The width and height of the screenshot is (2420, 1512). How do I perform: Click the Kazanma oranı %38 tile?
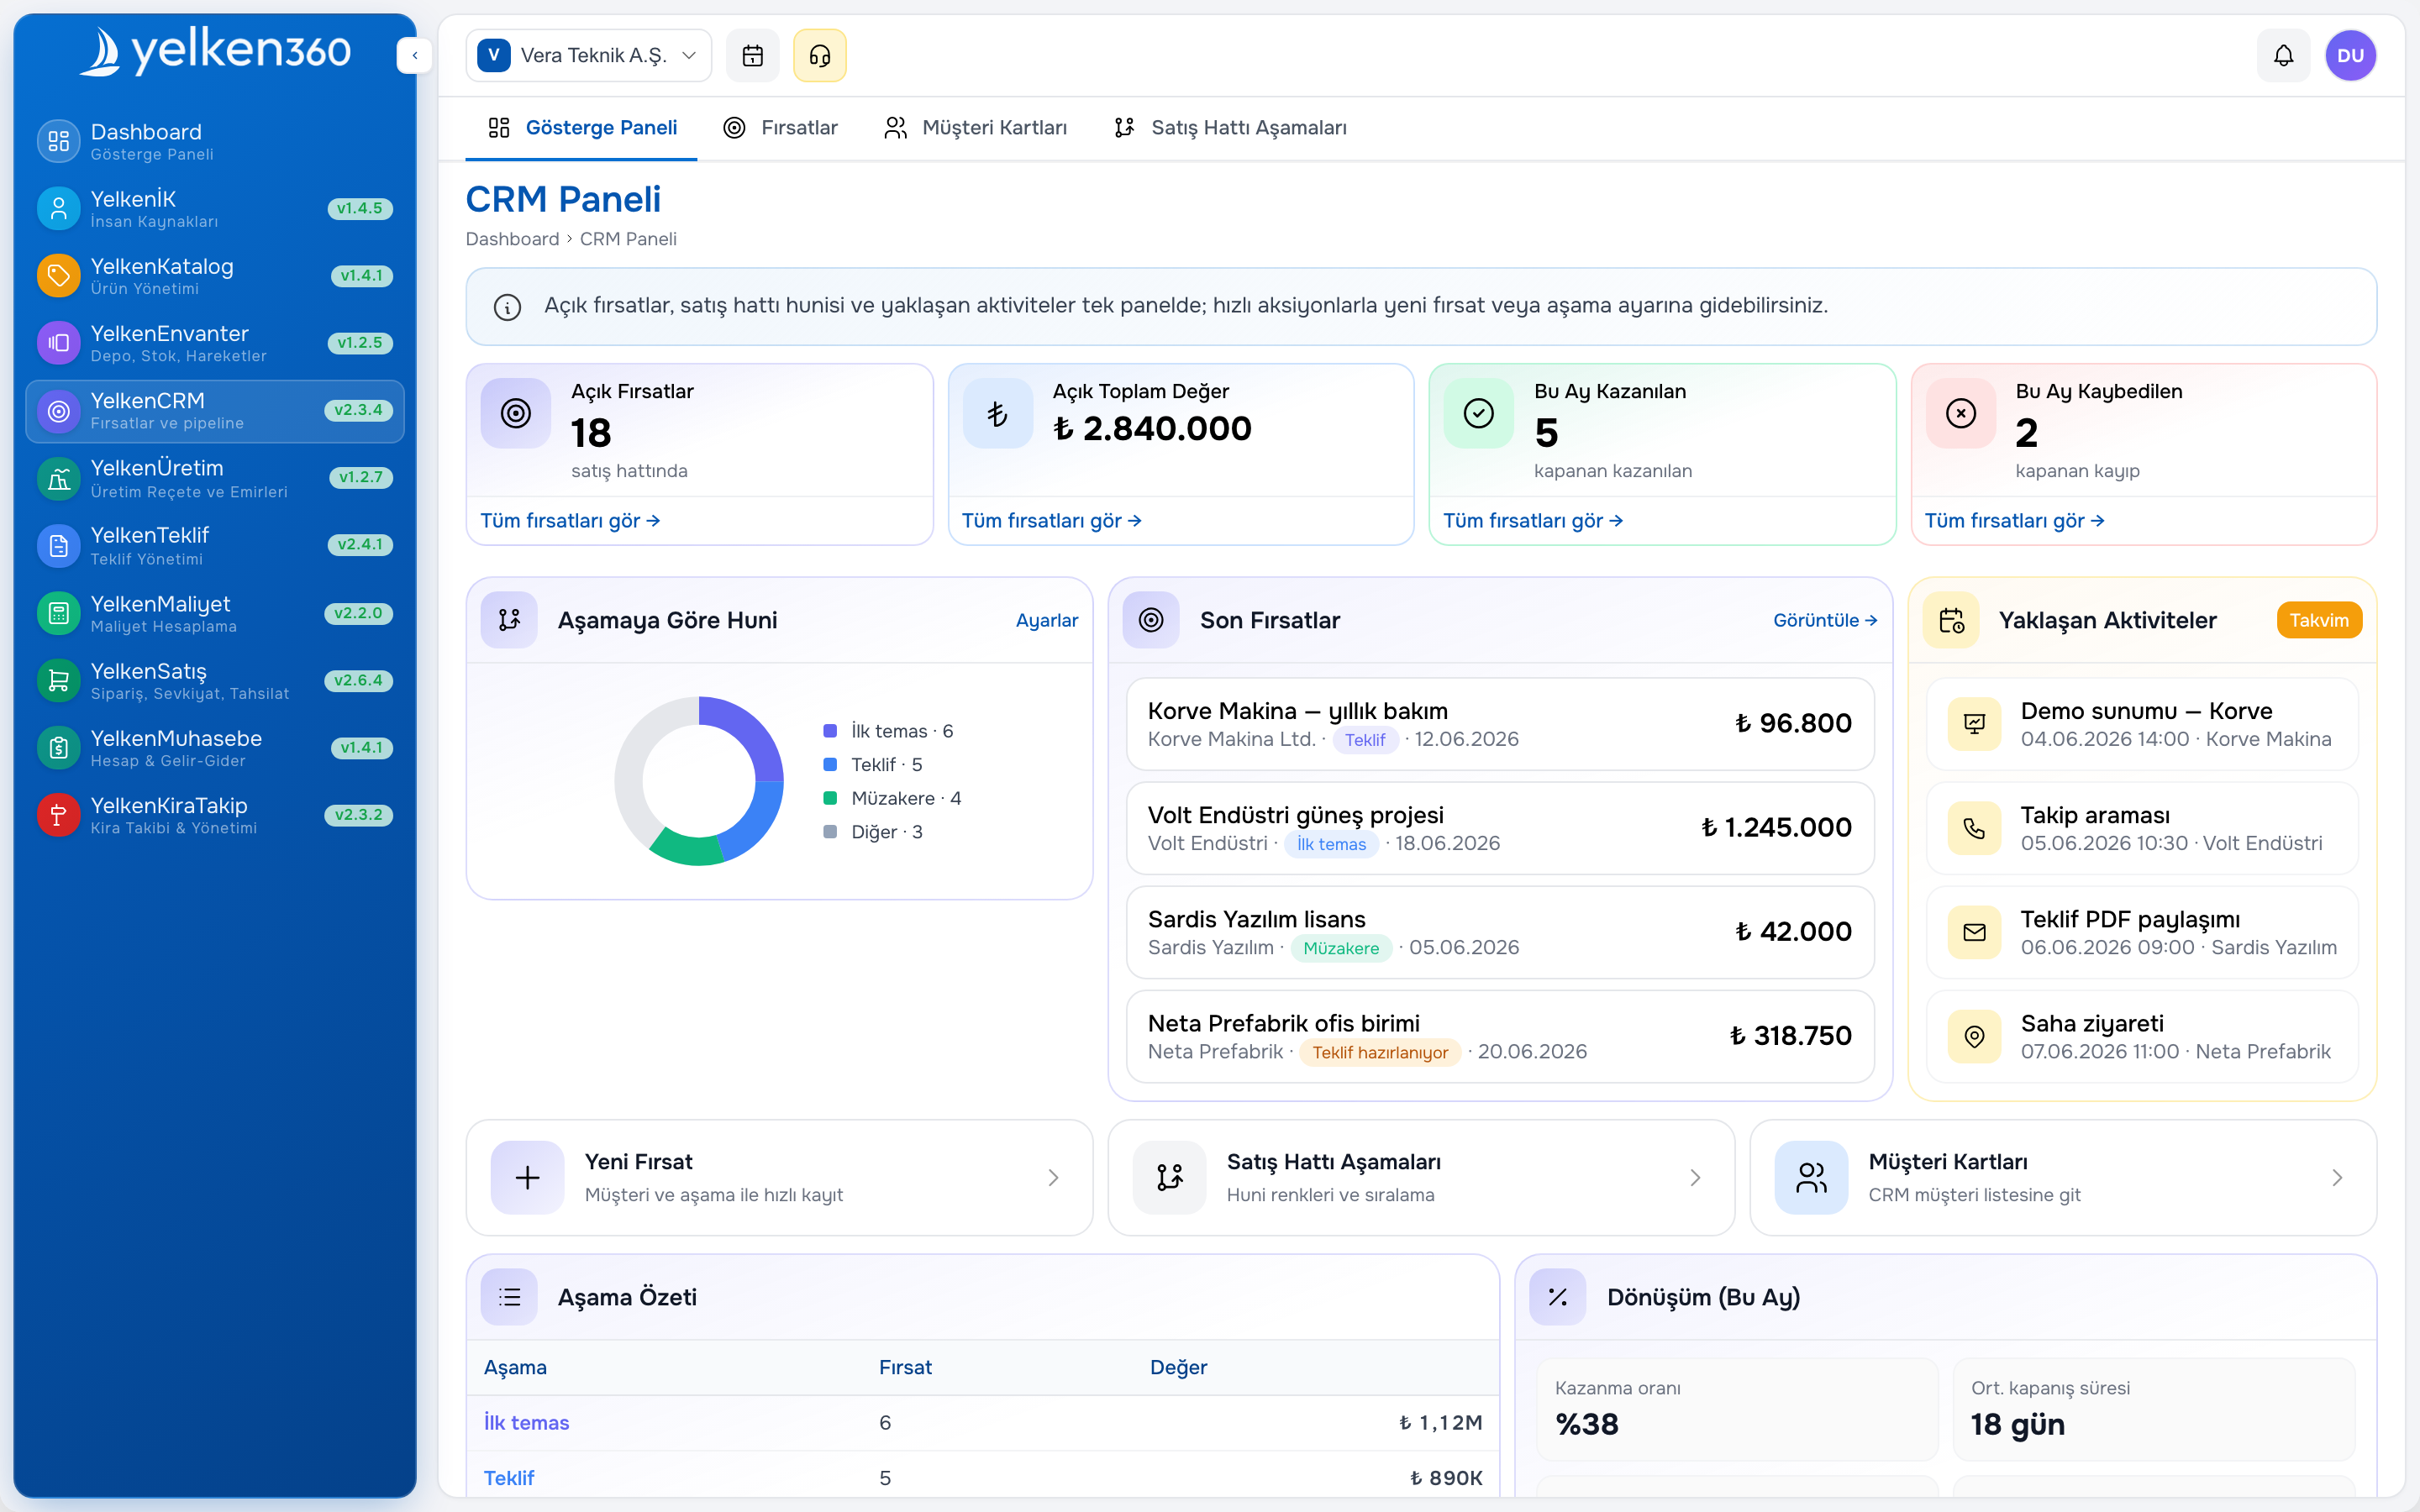point(1737,1409)
